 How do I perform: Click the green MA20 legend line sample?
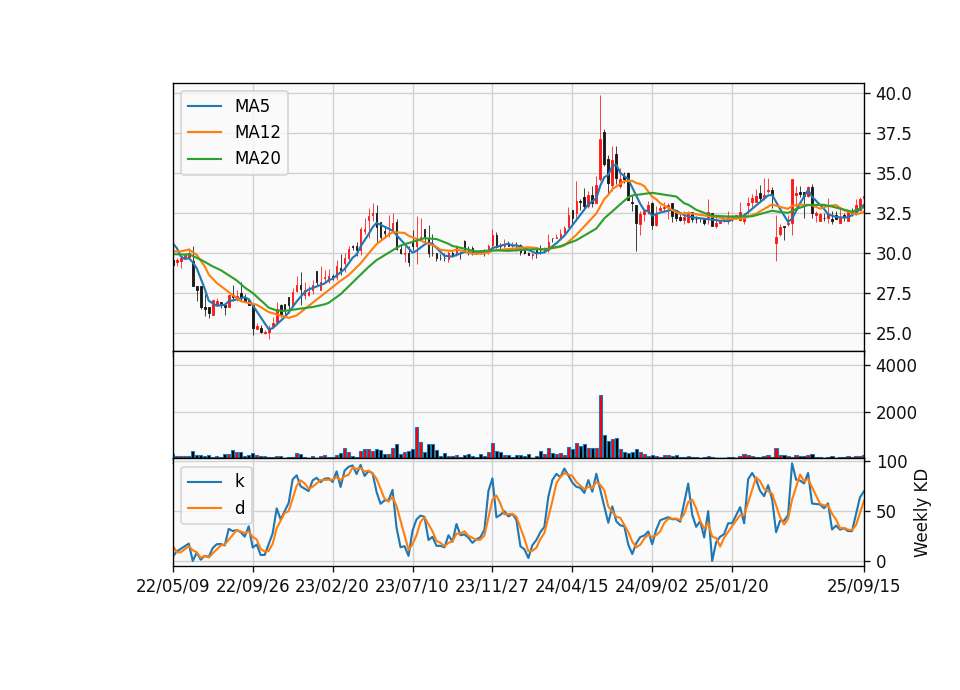click(204, 158)
